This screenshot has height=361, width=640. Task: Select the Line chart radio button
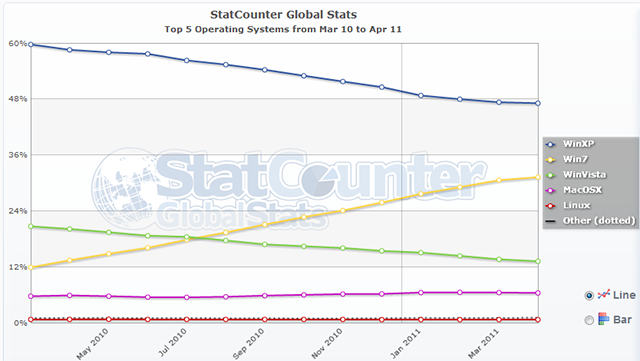click(589, 295)
